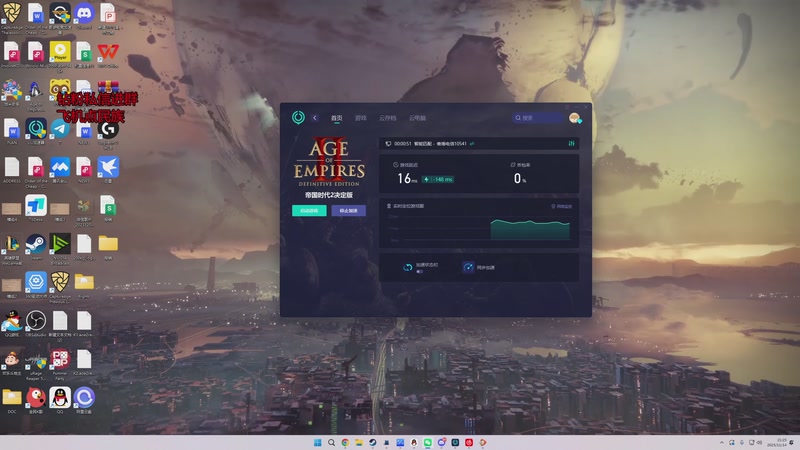Click the Age of Empires II logo
This screenshot has width=800, height=450.
pyautogui.click(x=329, y=161)
